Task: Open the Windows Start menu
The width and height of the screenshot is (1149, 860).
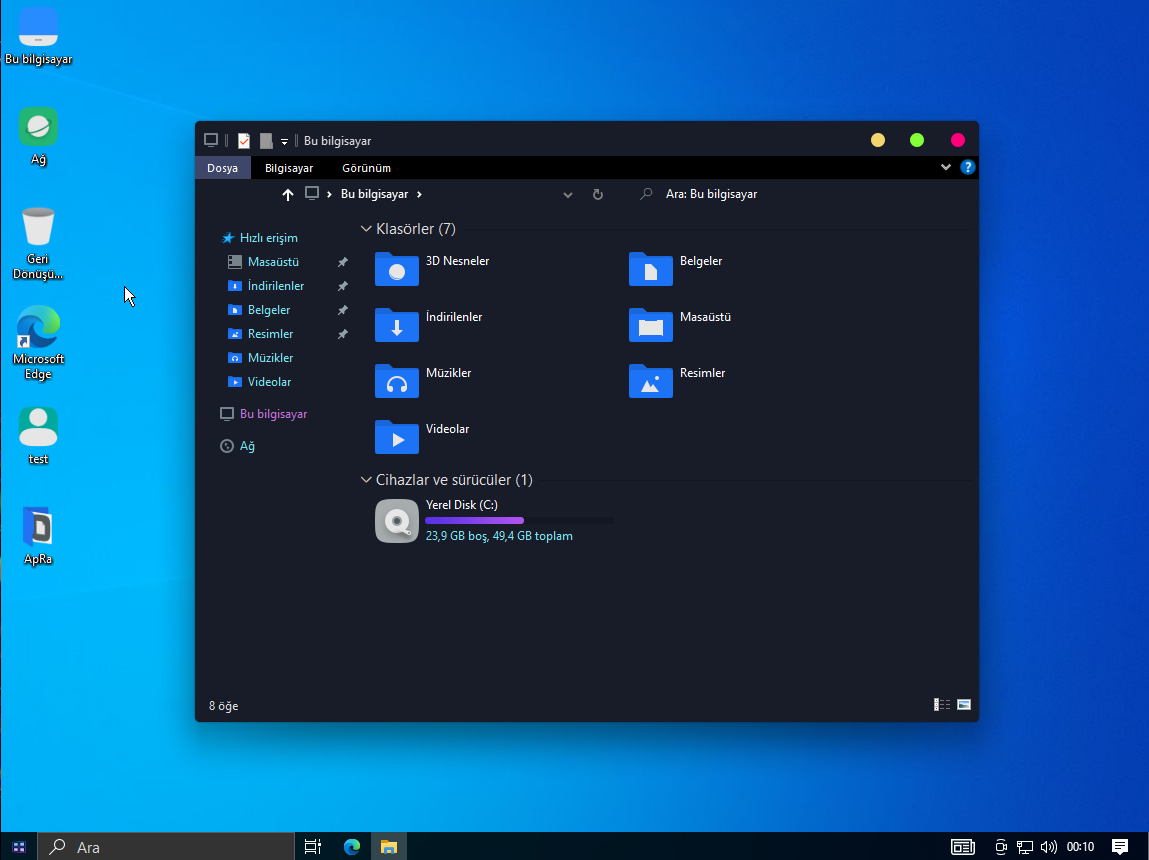Action: (19, 847)
